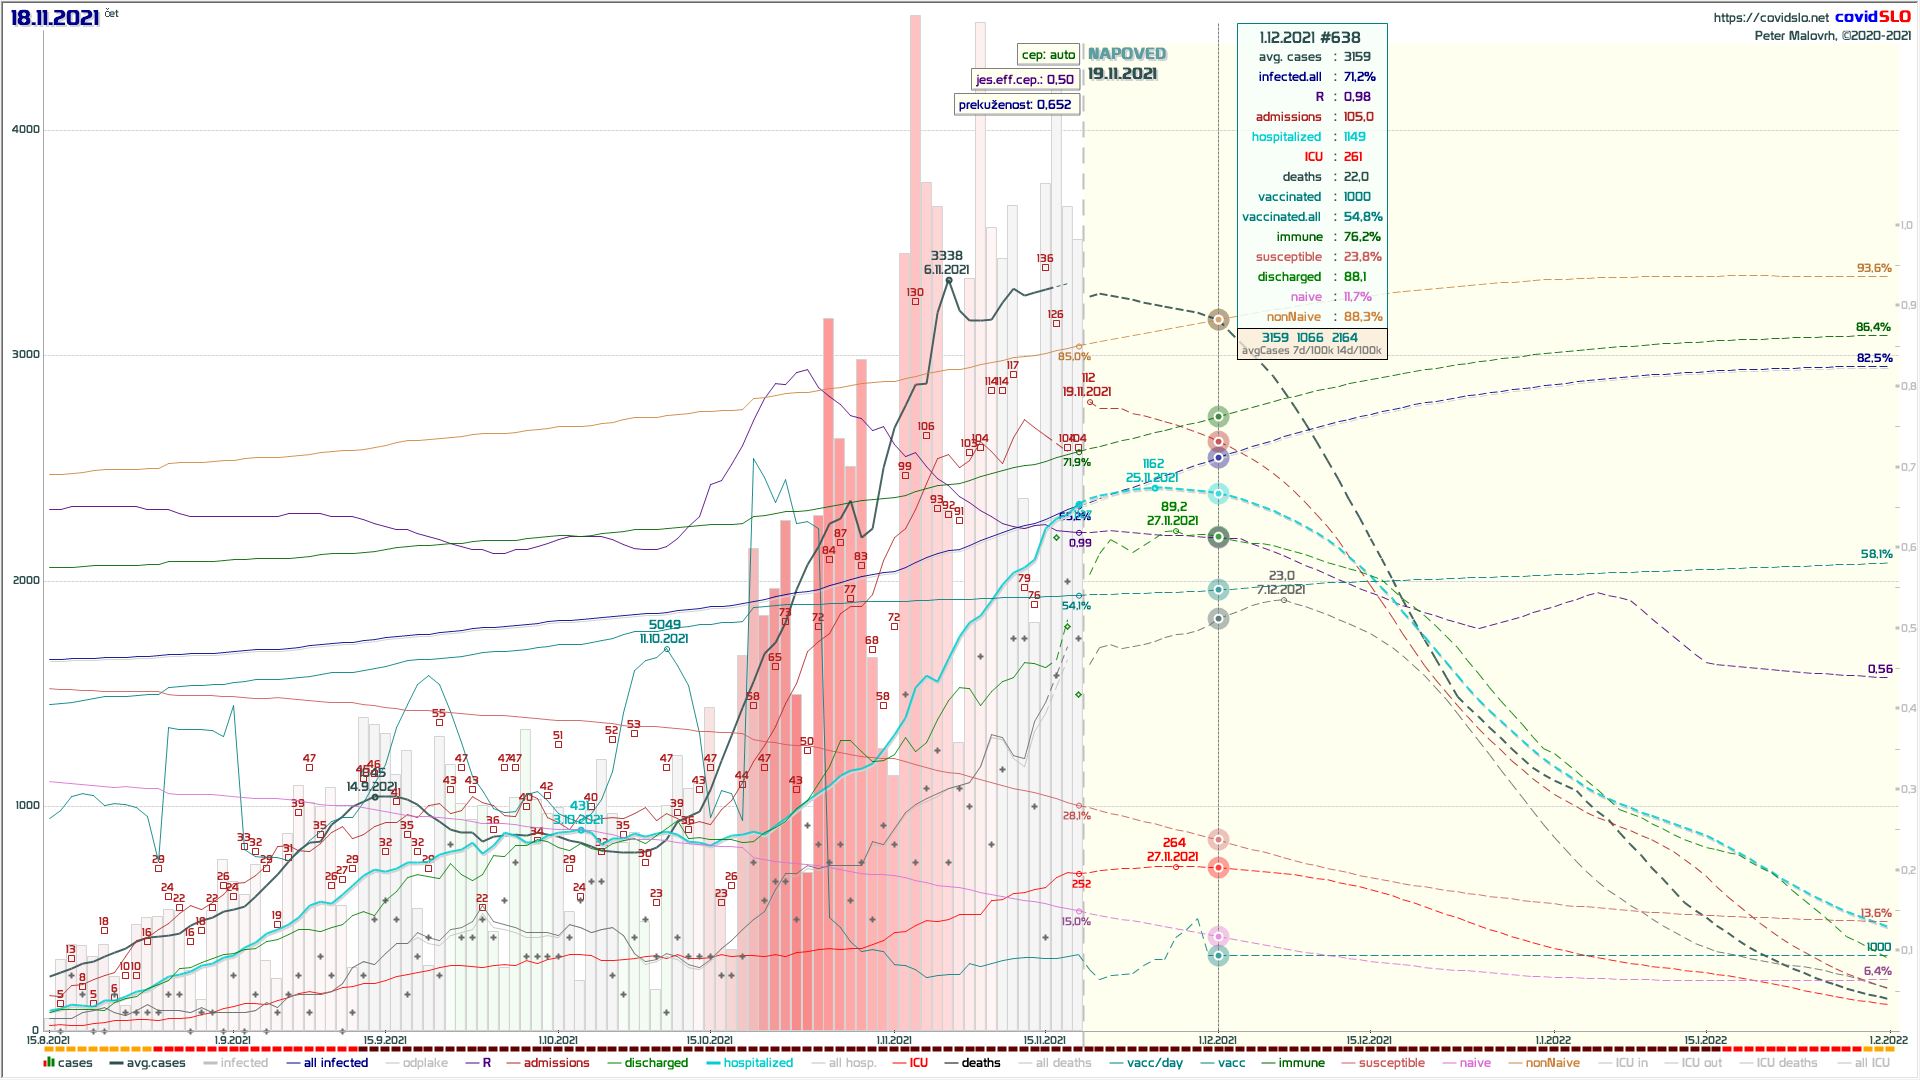Screen dimensions: 1920x1080
Task: Click the 'jes.eff.cep.: 0,50' parameter box
Action: 1025,80
